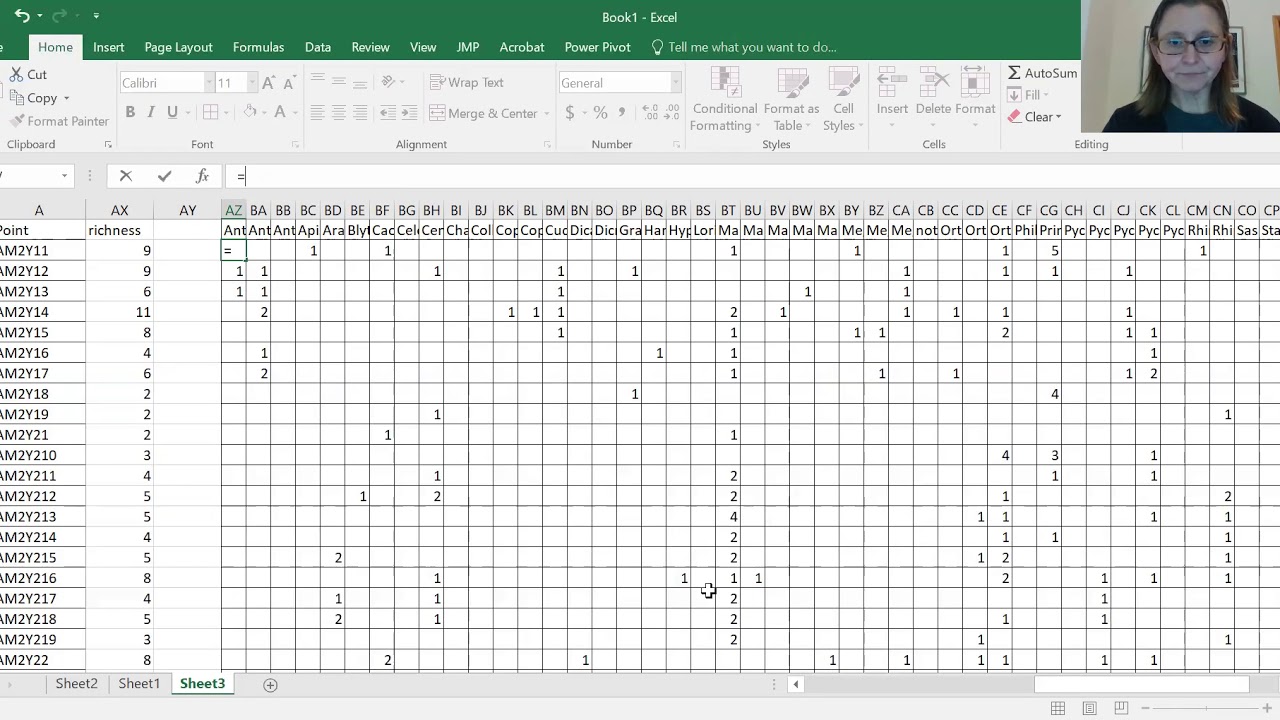Image resolution: width=1280 pixels, height=720 pixels.
Task: Select column header AX
Action: coord(120,210)
